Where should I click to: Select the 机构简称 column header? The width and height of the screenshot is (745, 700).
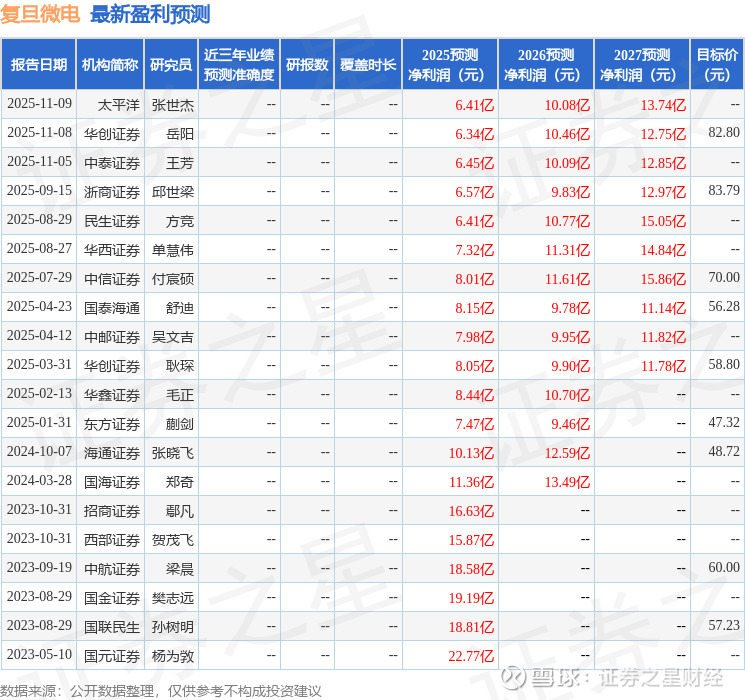tap(110, 65)
